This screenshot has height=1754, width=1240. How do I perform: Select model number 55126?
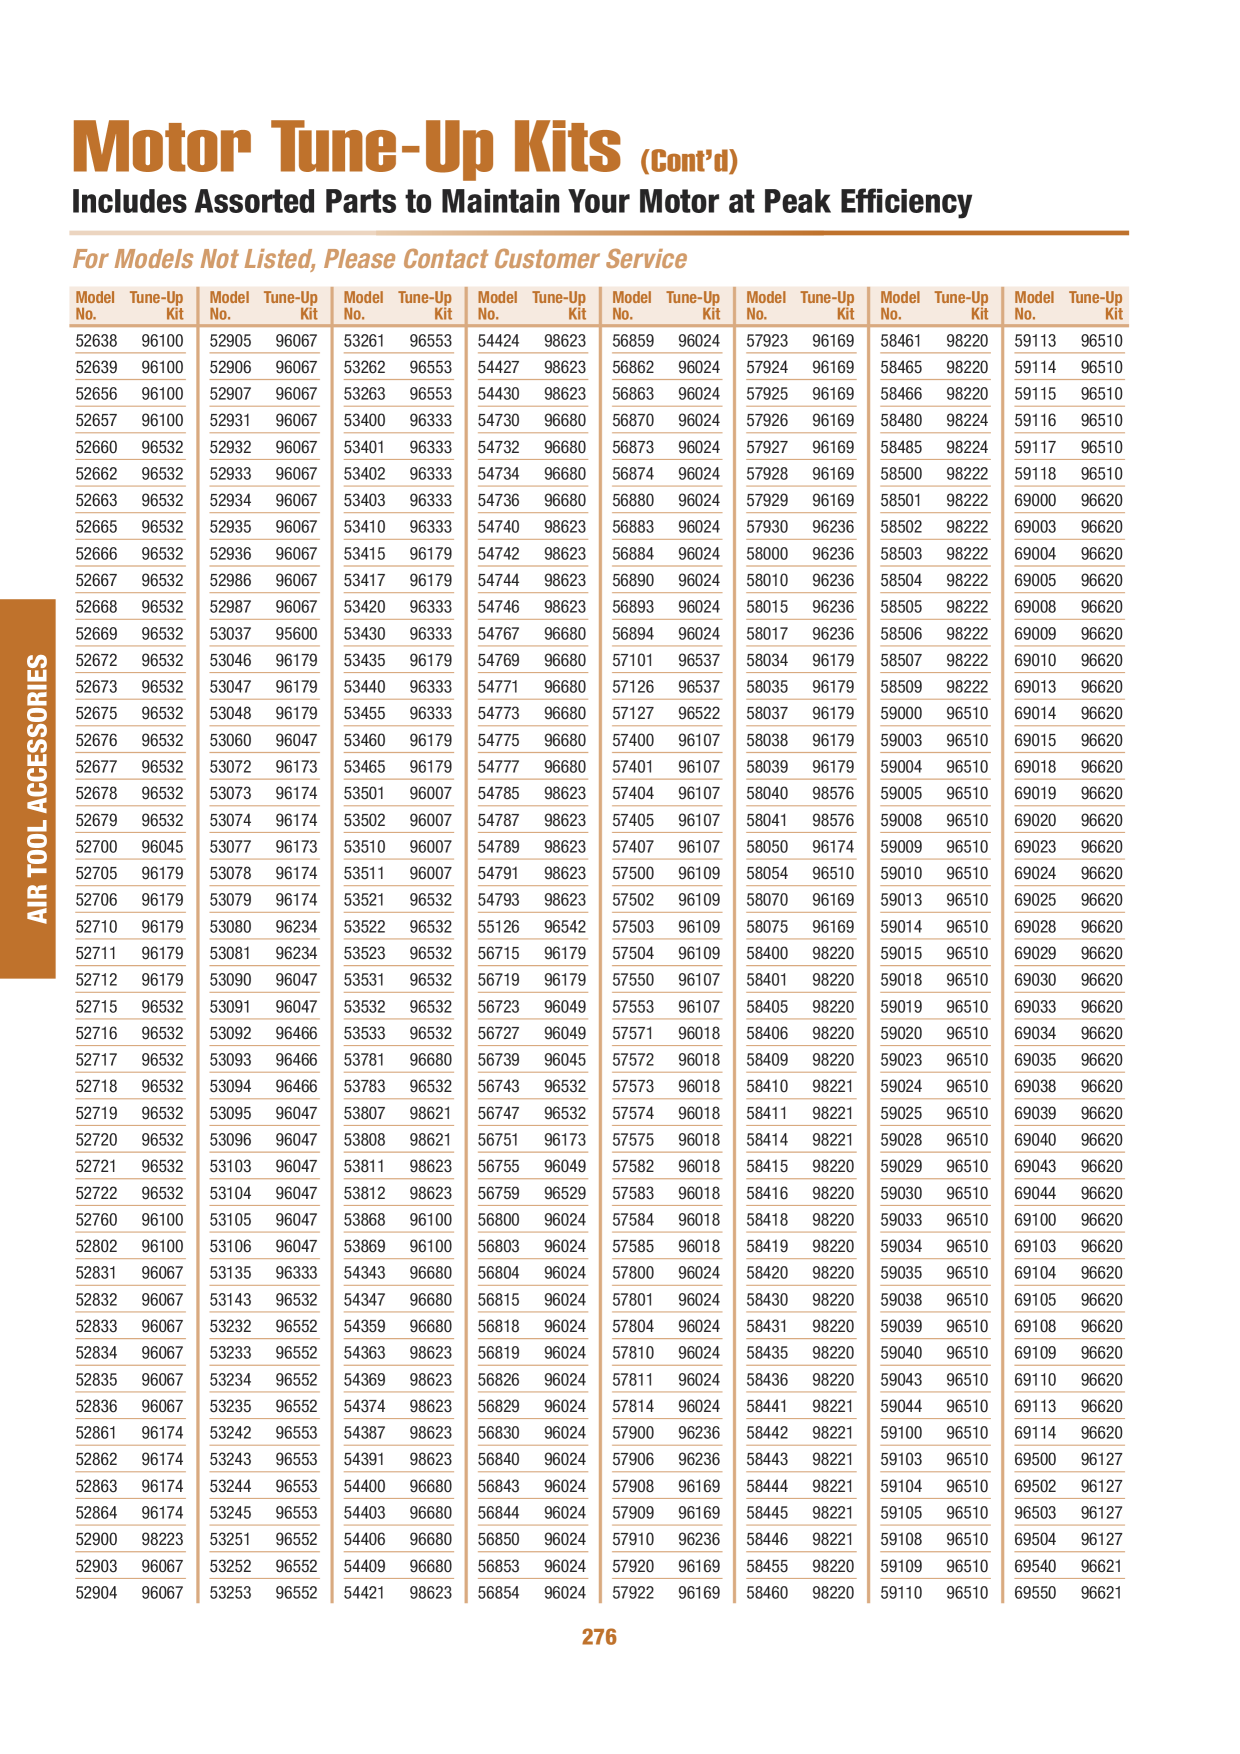(498, 927)
